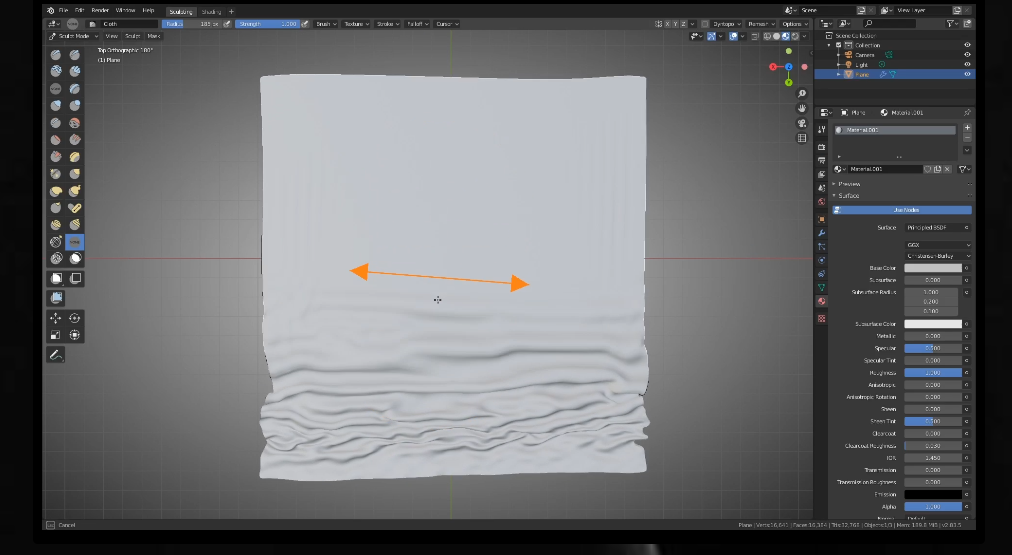
Task: Toggle the Dyntopo checkbox
Action: 705,23
